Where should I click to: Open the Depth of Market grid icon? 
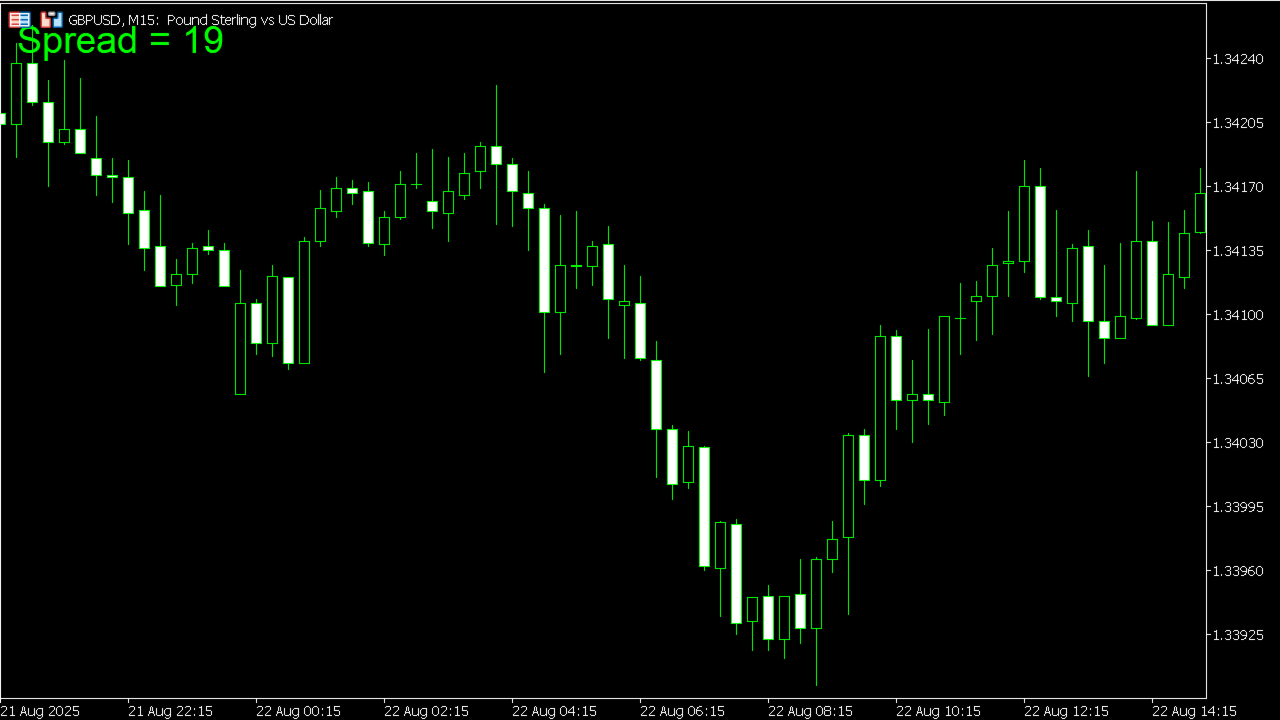tap(19, 19)
